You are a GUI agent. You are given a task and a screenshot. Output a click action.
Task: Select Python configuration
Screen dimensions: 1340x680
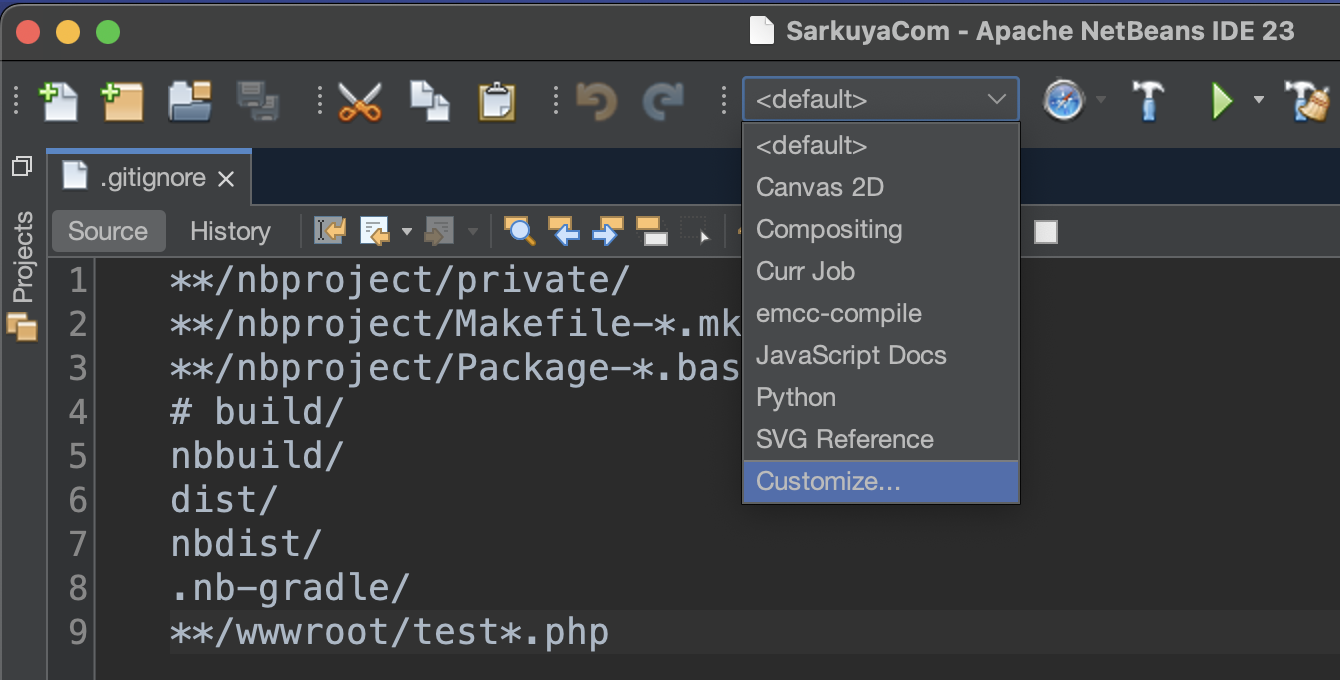coord(881,397)
